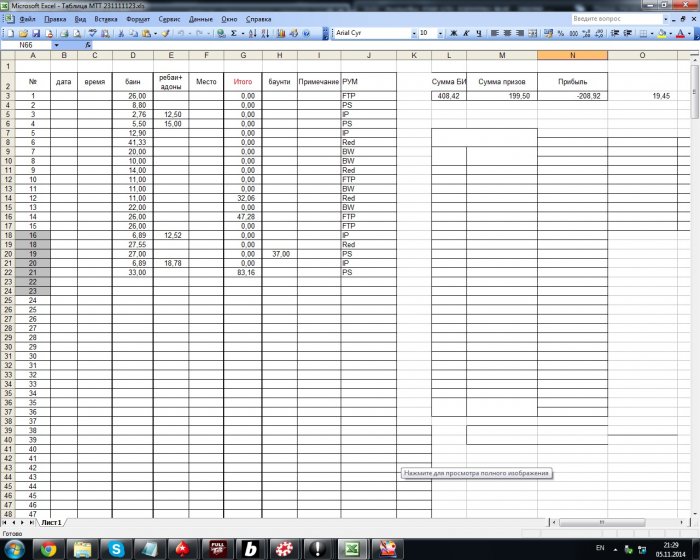Apply percent style format icon
This screenshot has height=560, width=700.
pos(561,33)
